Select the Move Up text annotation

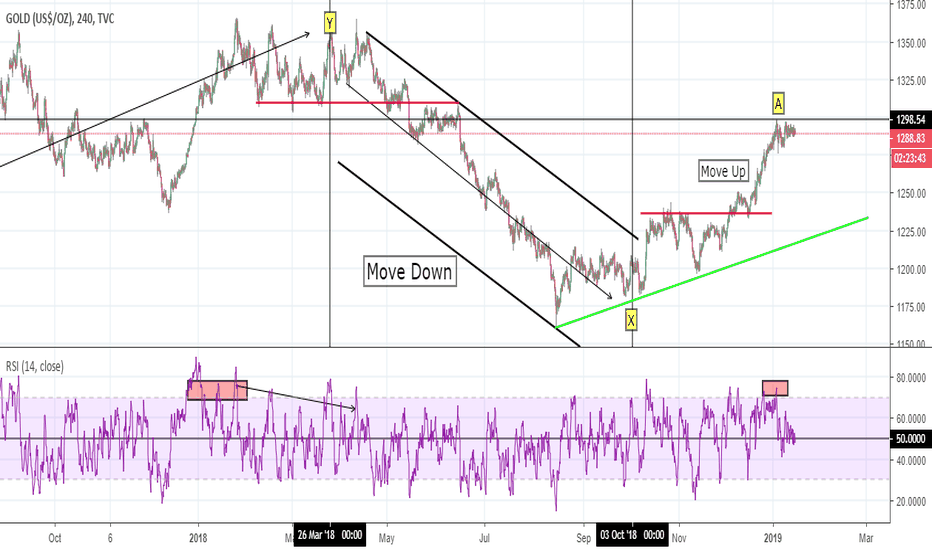(x=723, y=171)
